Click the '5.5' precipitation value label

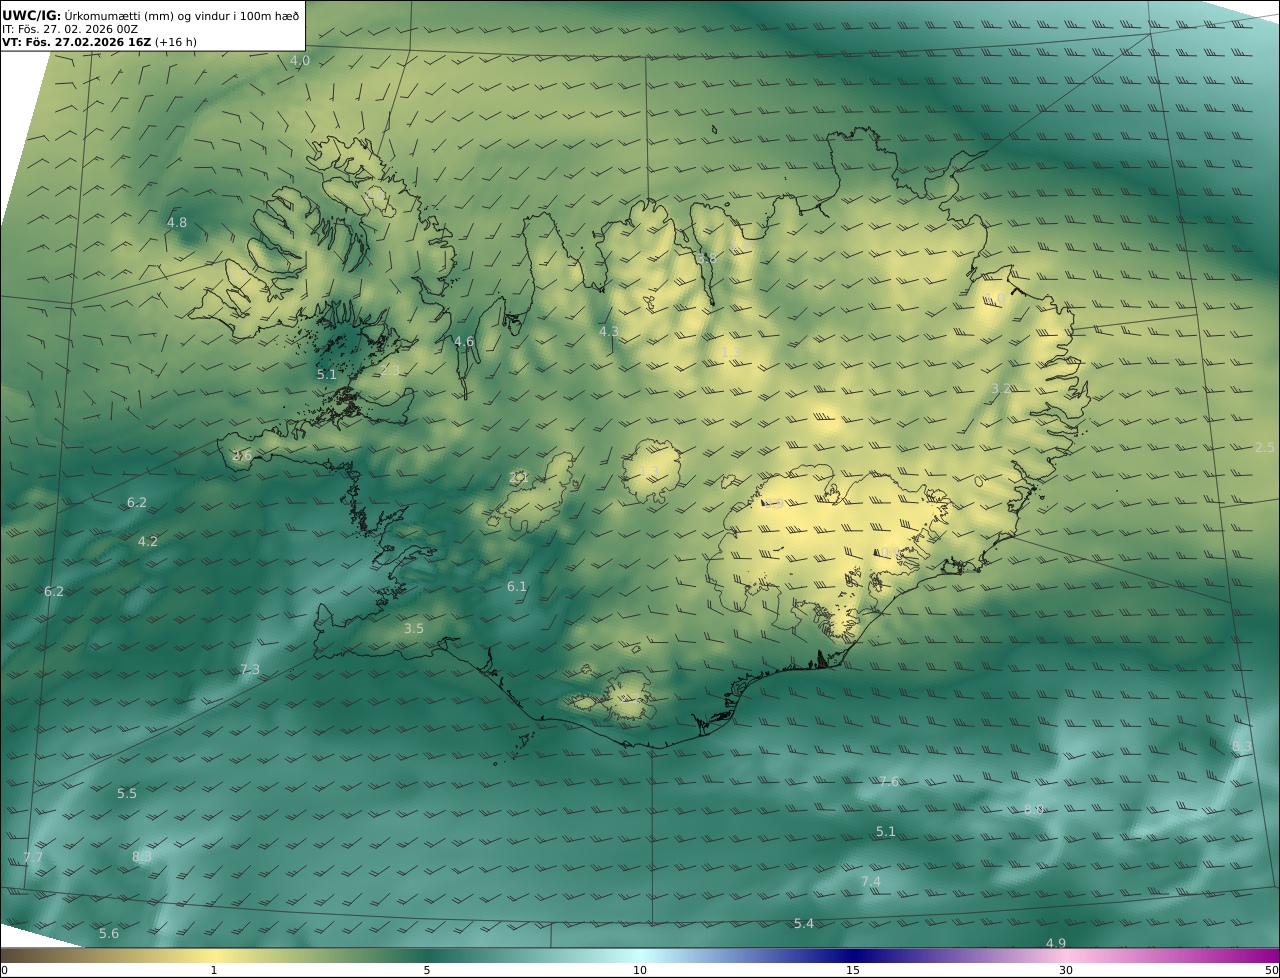click(127, 794)
